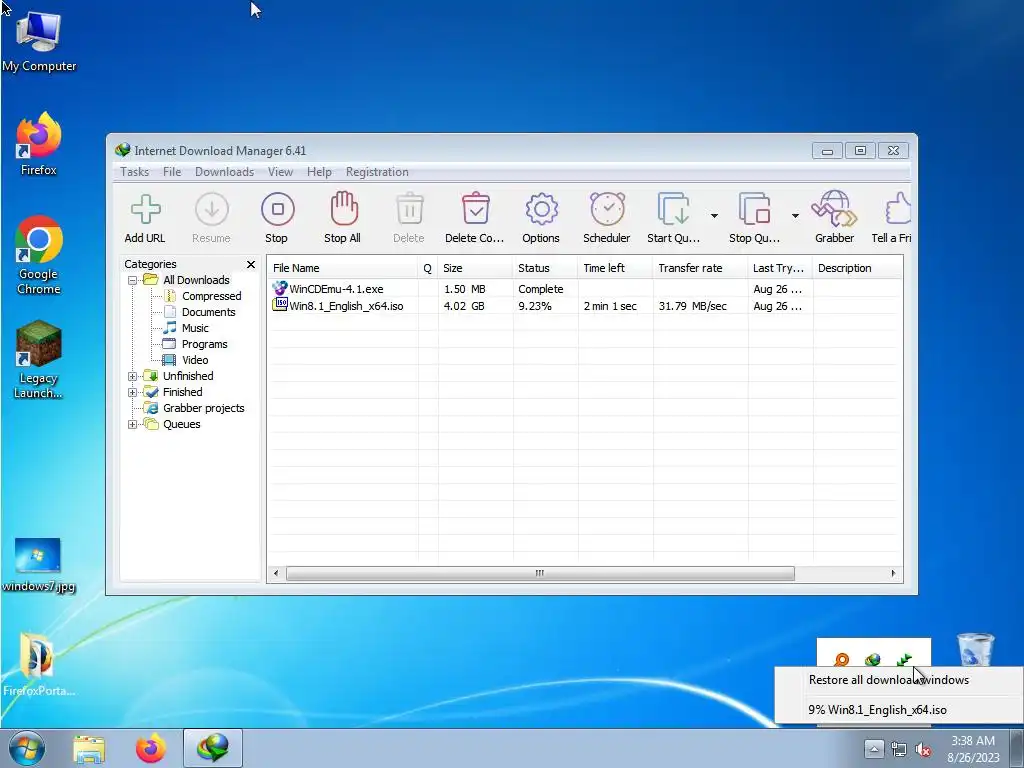Click the My Computer desktop icon
Viewport: 1024px width, 768px height.
pyautogui.click(x=39, y=42)
